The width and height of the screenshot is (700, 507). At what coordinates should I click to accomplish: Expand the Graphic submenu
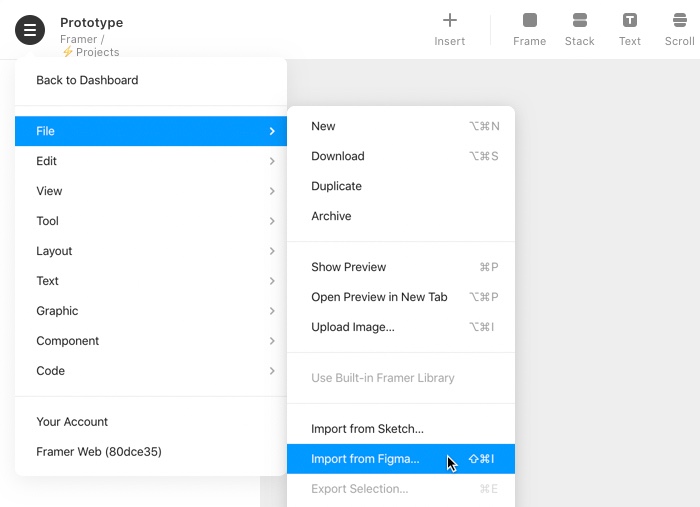[x=151, y=311]
